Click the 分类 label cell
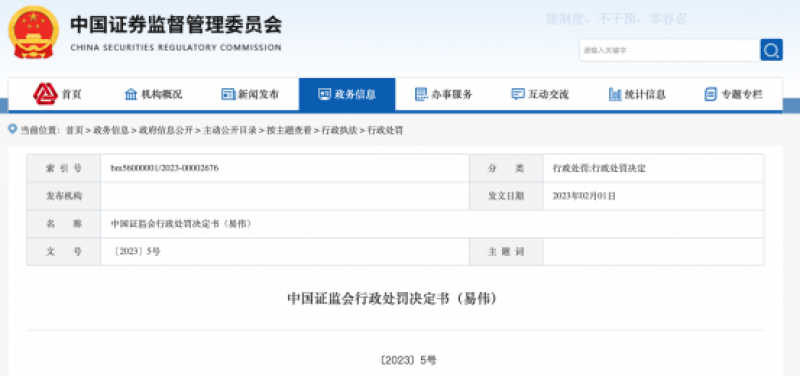 click(x=506, y=168)
